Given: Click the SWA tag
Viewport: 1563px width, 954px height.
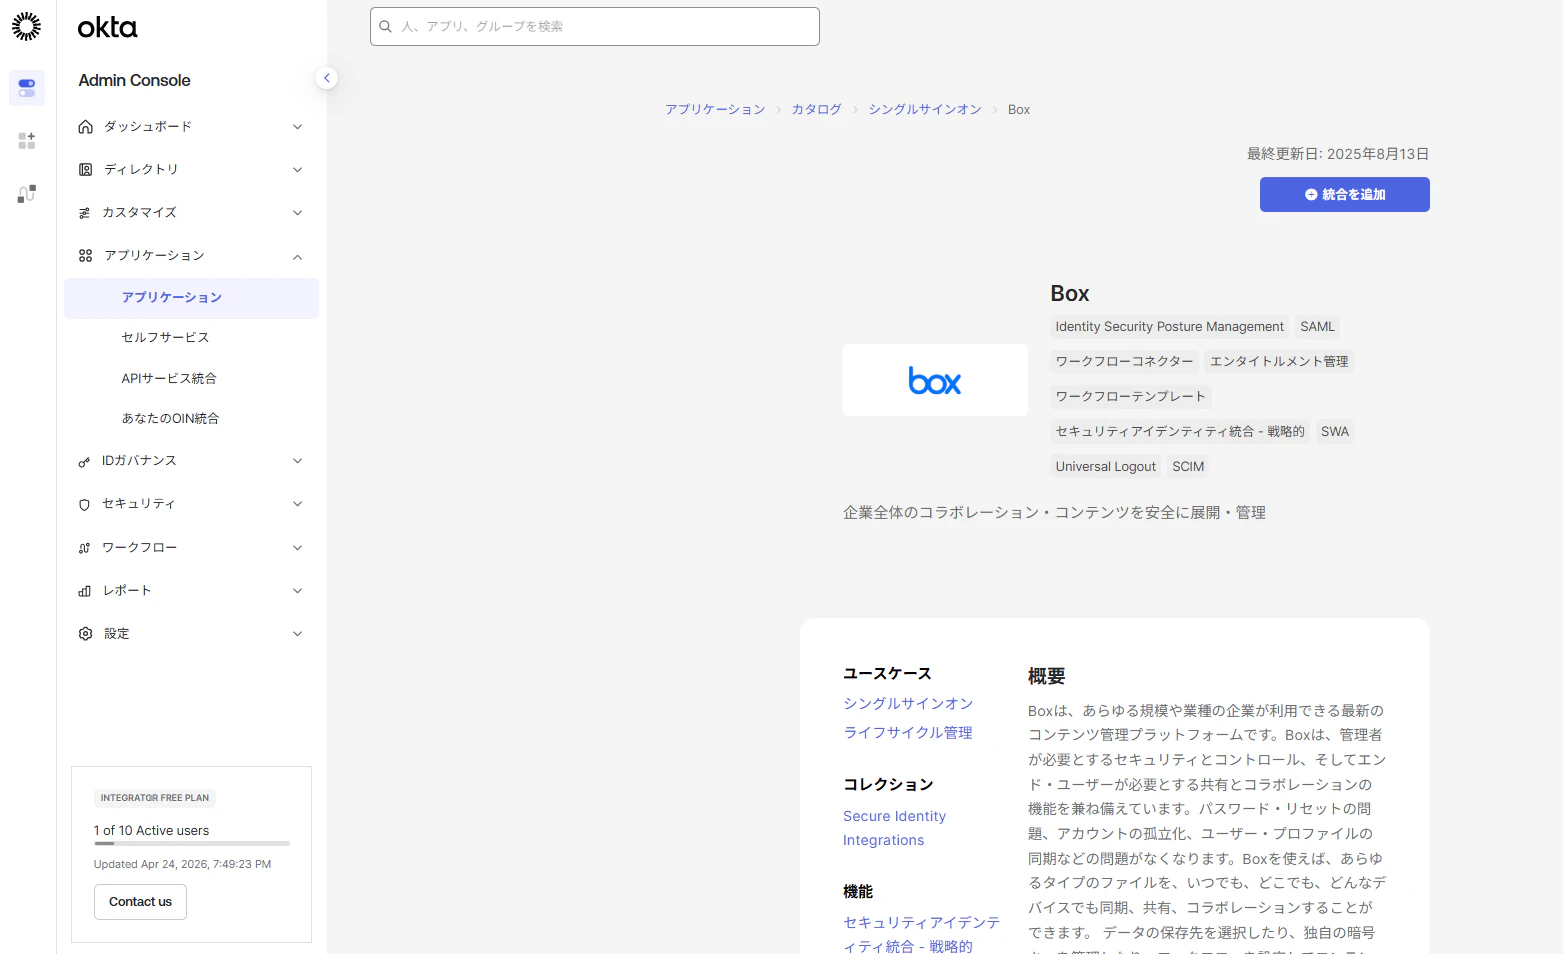Looking at the screenshot, I should 1335,432.
